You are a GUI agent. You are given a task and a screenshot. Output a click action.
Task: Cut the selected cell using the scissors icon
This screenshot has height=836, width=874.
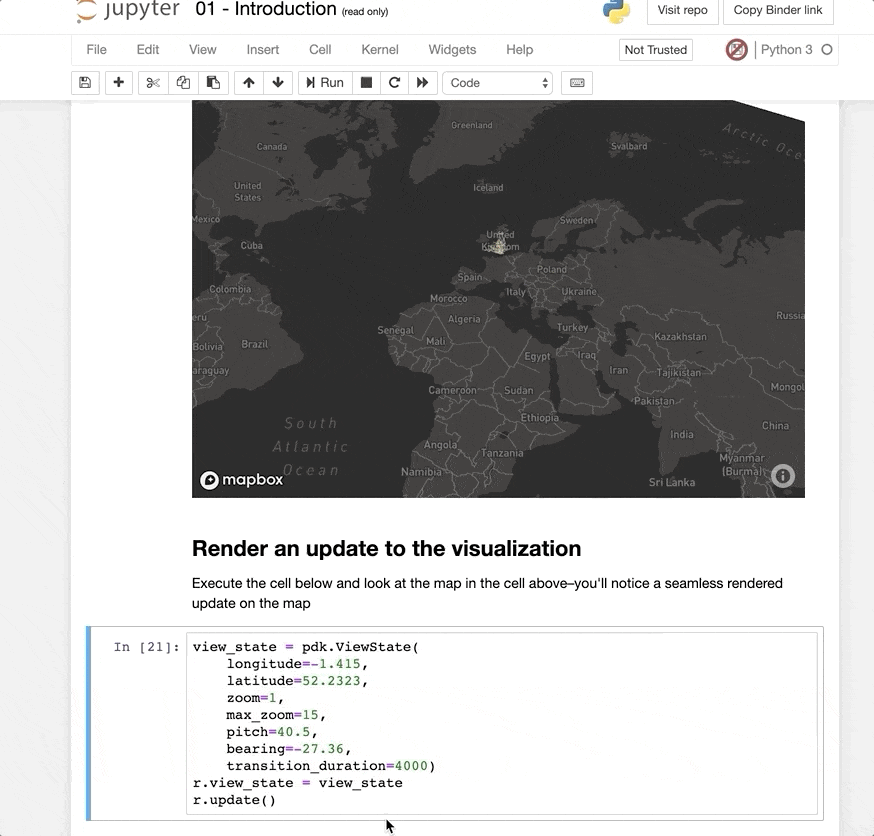coord(152,83)
